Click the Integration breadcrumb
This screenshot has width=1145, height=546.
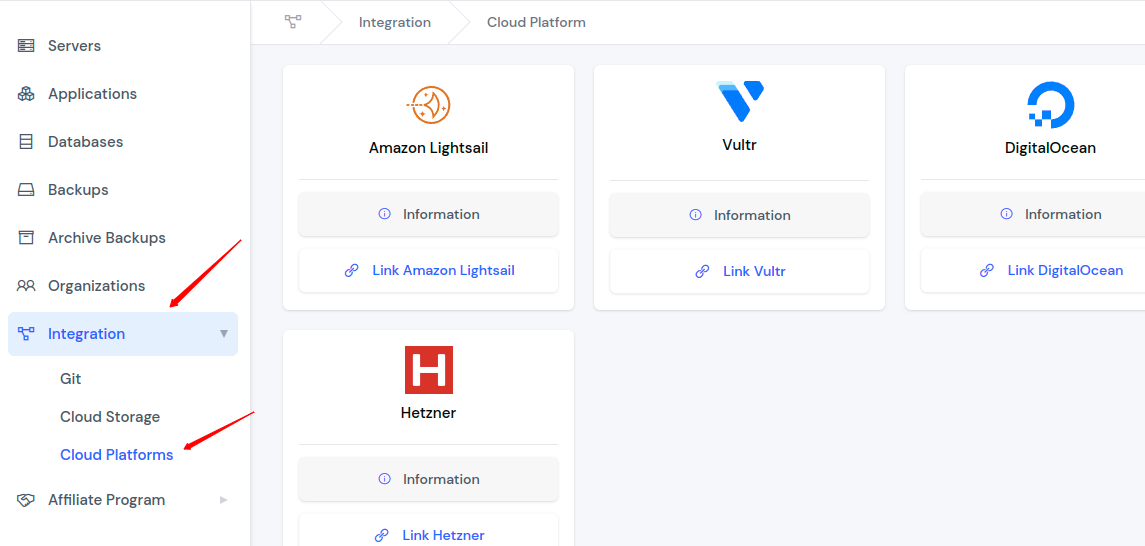pyautogui.click(x=394, y=23)
